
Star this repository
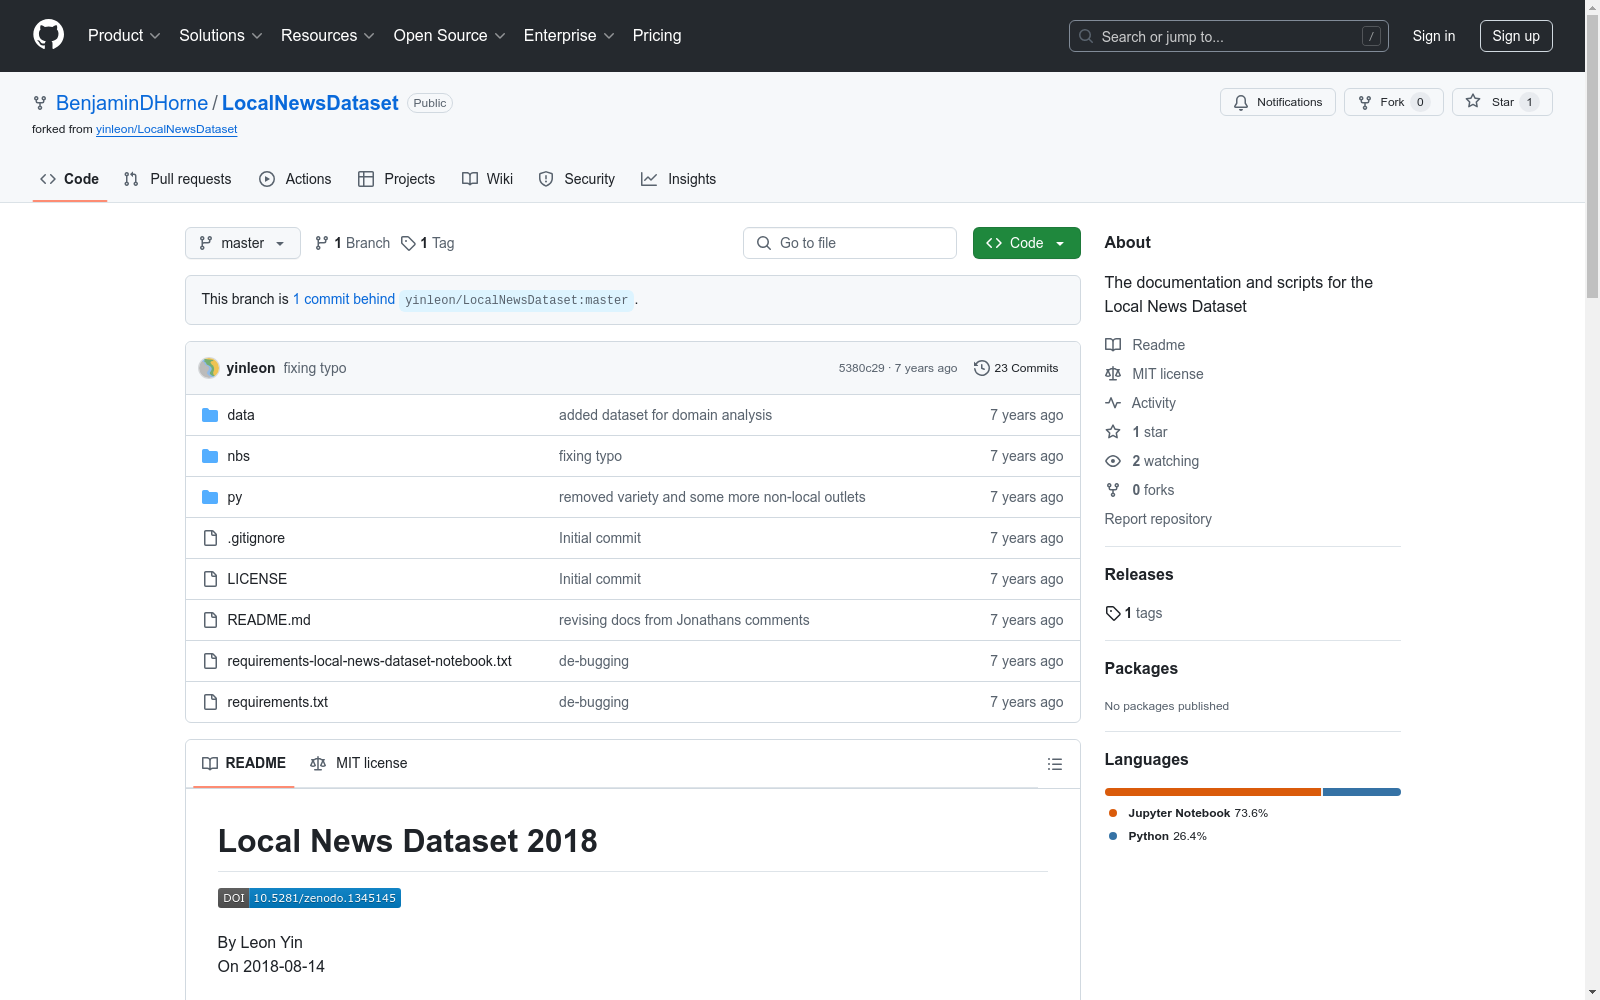click(x=1502, y=102)
